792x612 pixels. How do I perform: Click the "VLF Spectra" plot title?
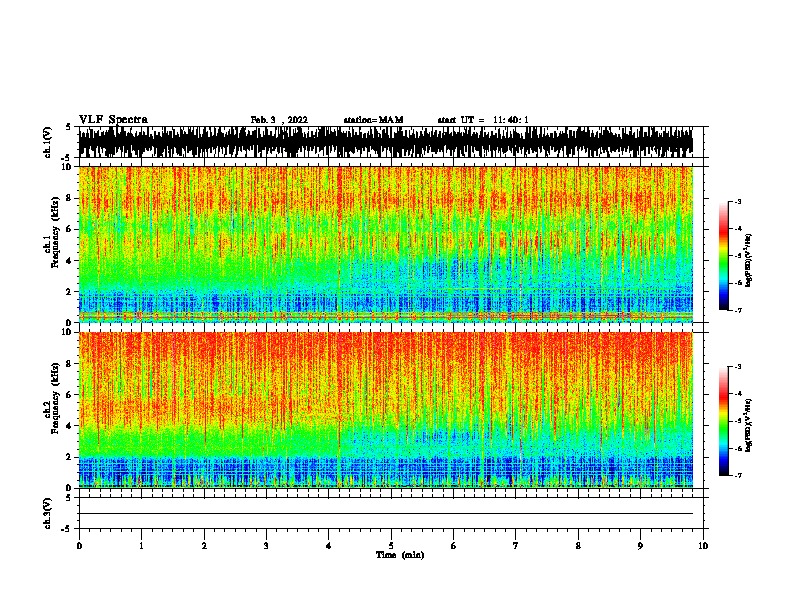pyautogui.click(x=113, y=120)
